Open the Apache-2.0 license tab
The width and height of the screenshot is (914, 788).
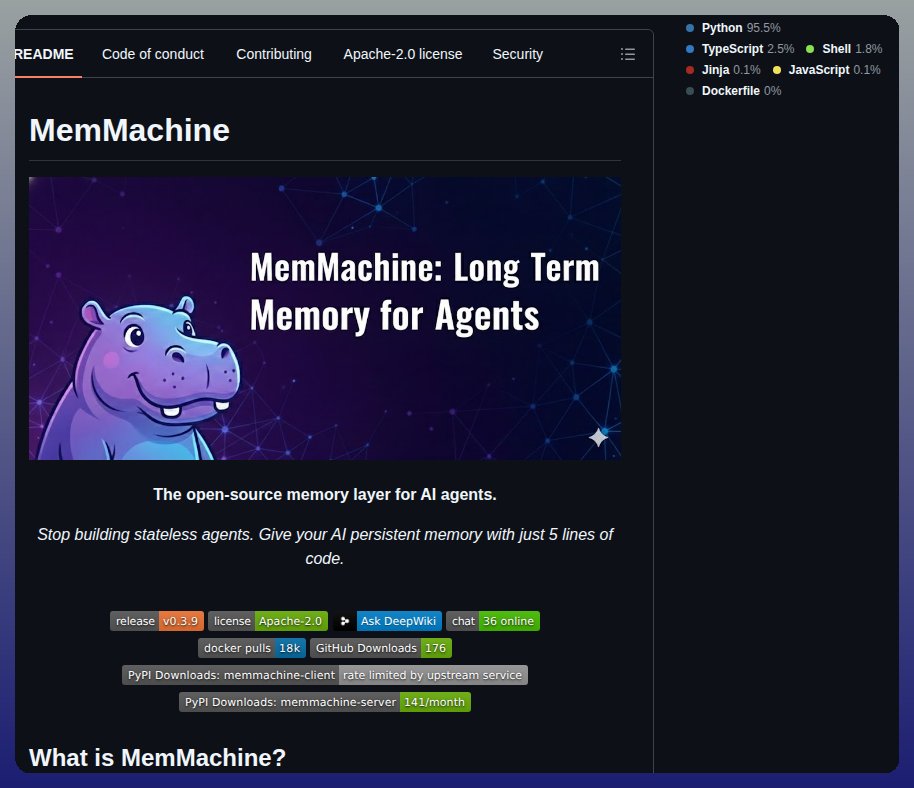tap(403, 54)
